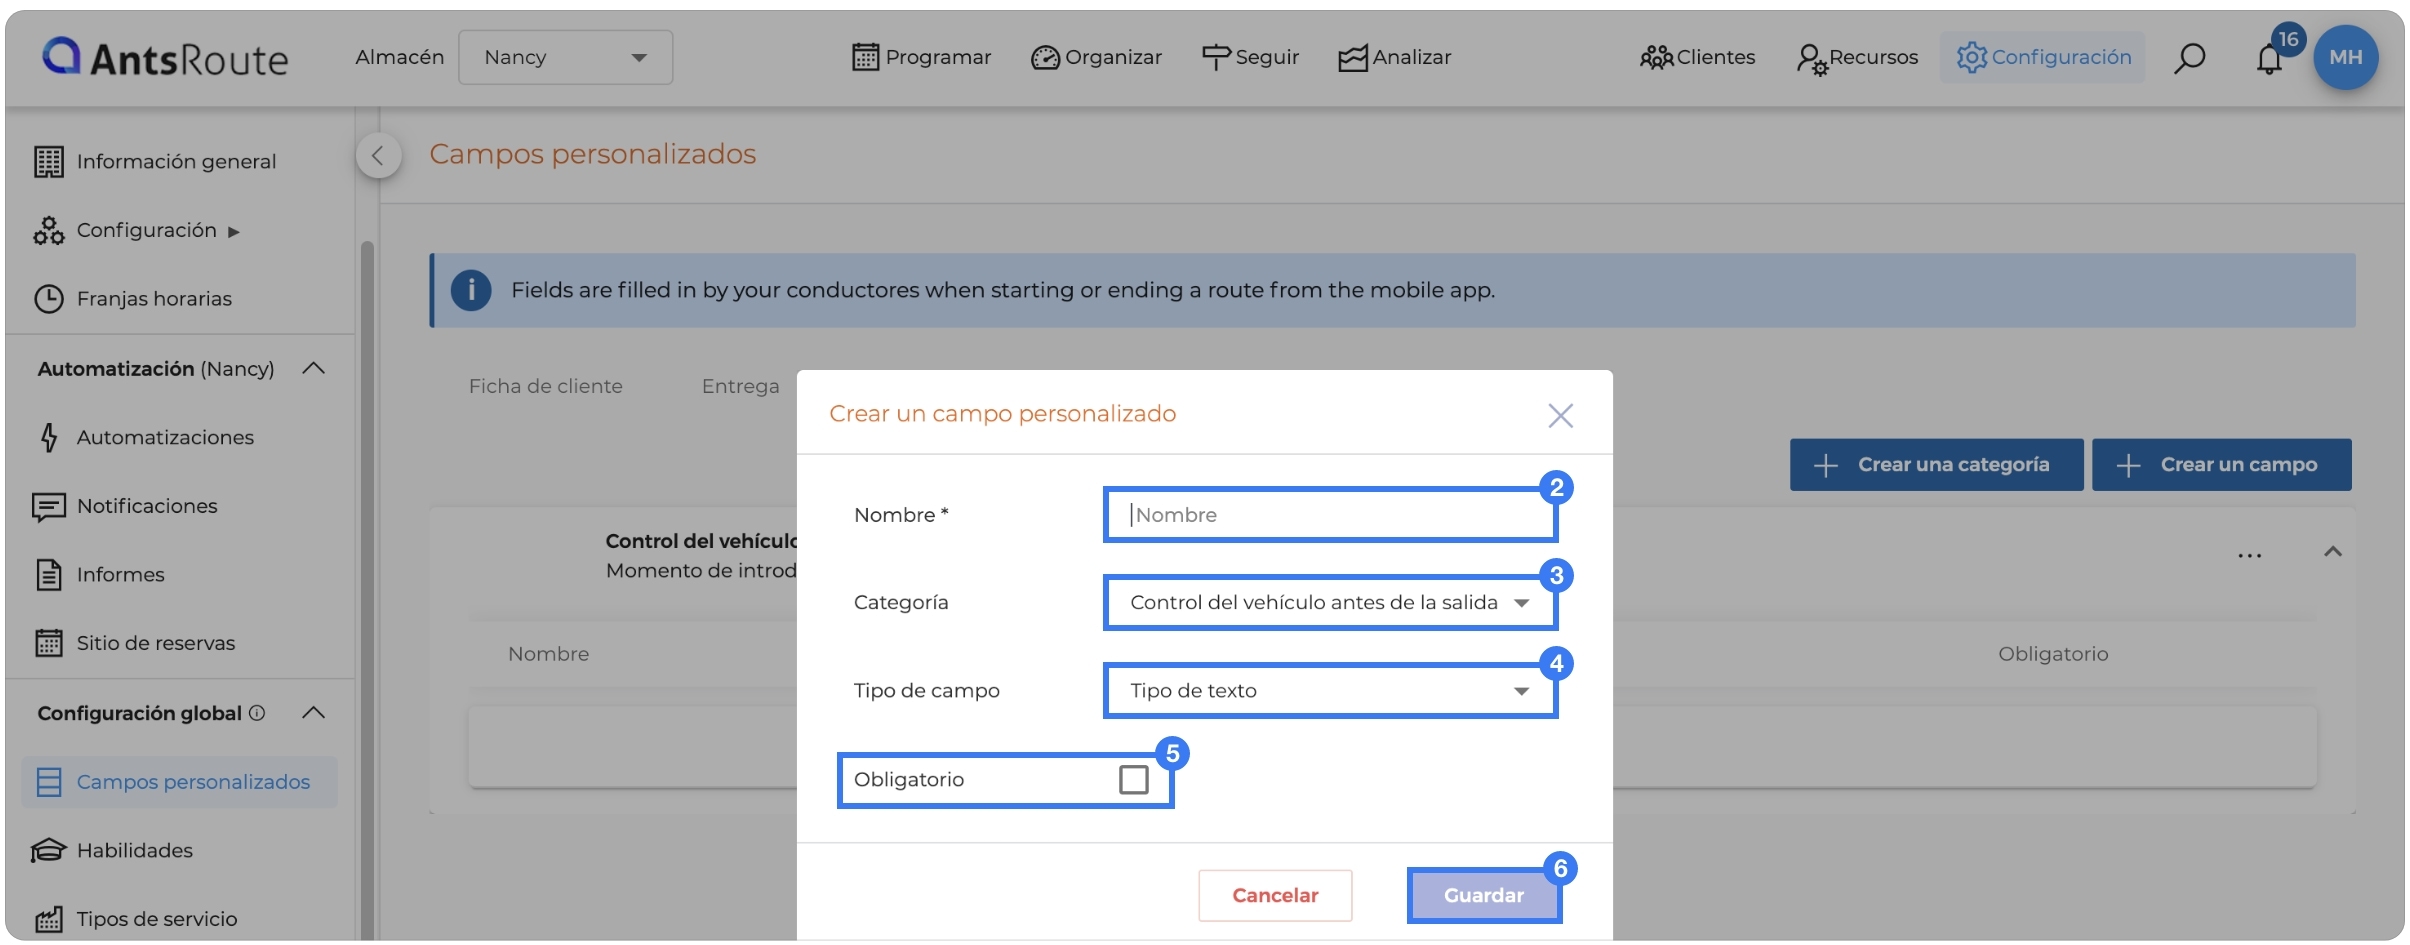
Task: Go to the Recursos menu
Action: pyautogui.click(x=1857, y=57)
